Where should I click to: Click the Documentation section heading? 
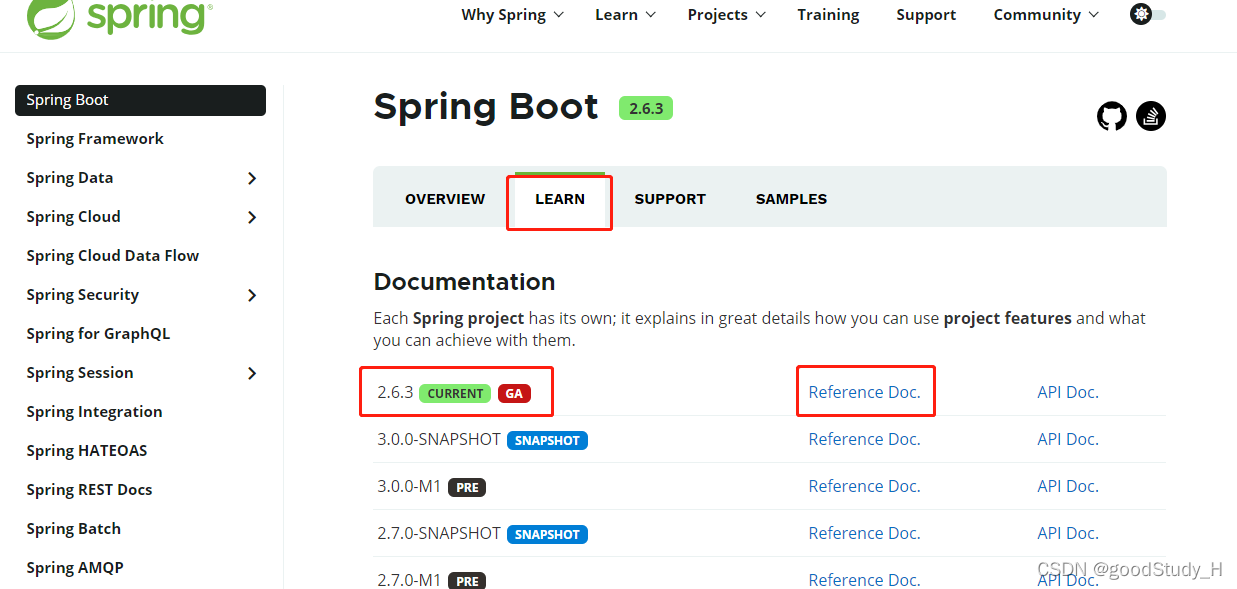pyautogui.click(x=464, y=282)
